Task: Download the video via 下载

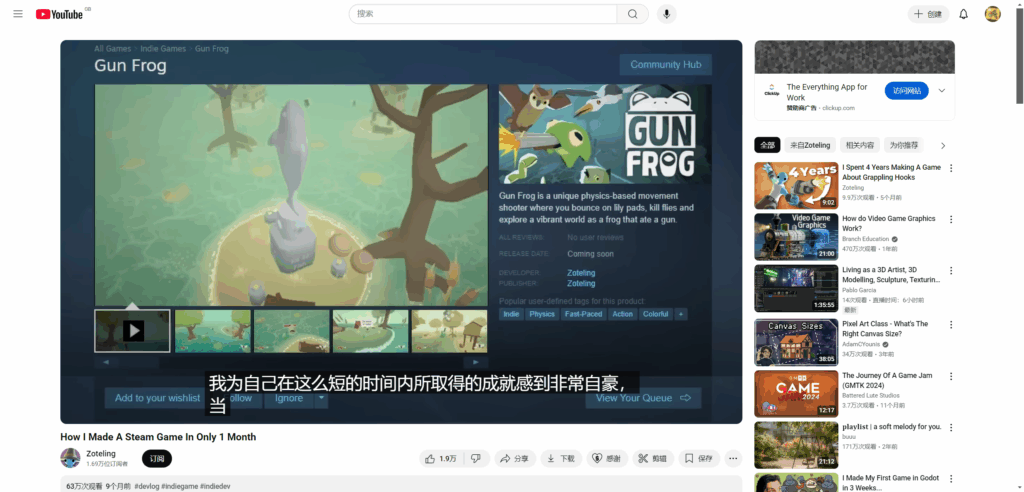Action: pyautogui.click(x=561, y=459)
